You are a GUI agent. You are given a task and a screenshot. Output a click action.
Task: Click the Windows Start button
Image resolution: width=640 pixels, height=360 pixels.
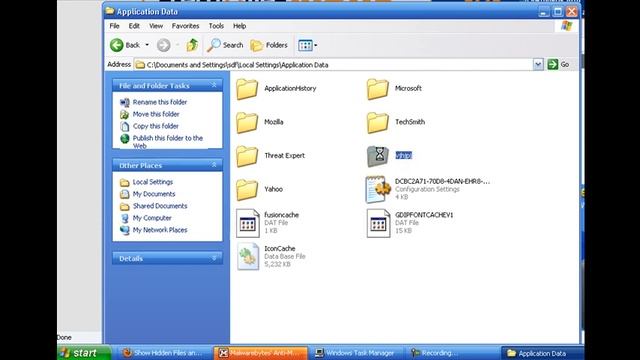coord(84,353)
